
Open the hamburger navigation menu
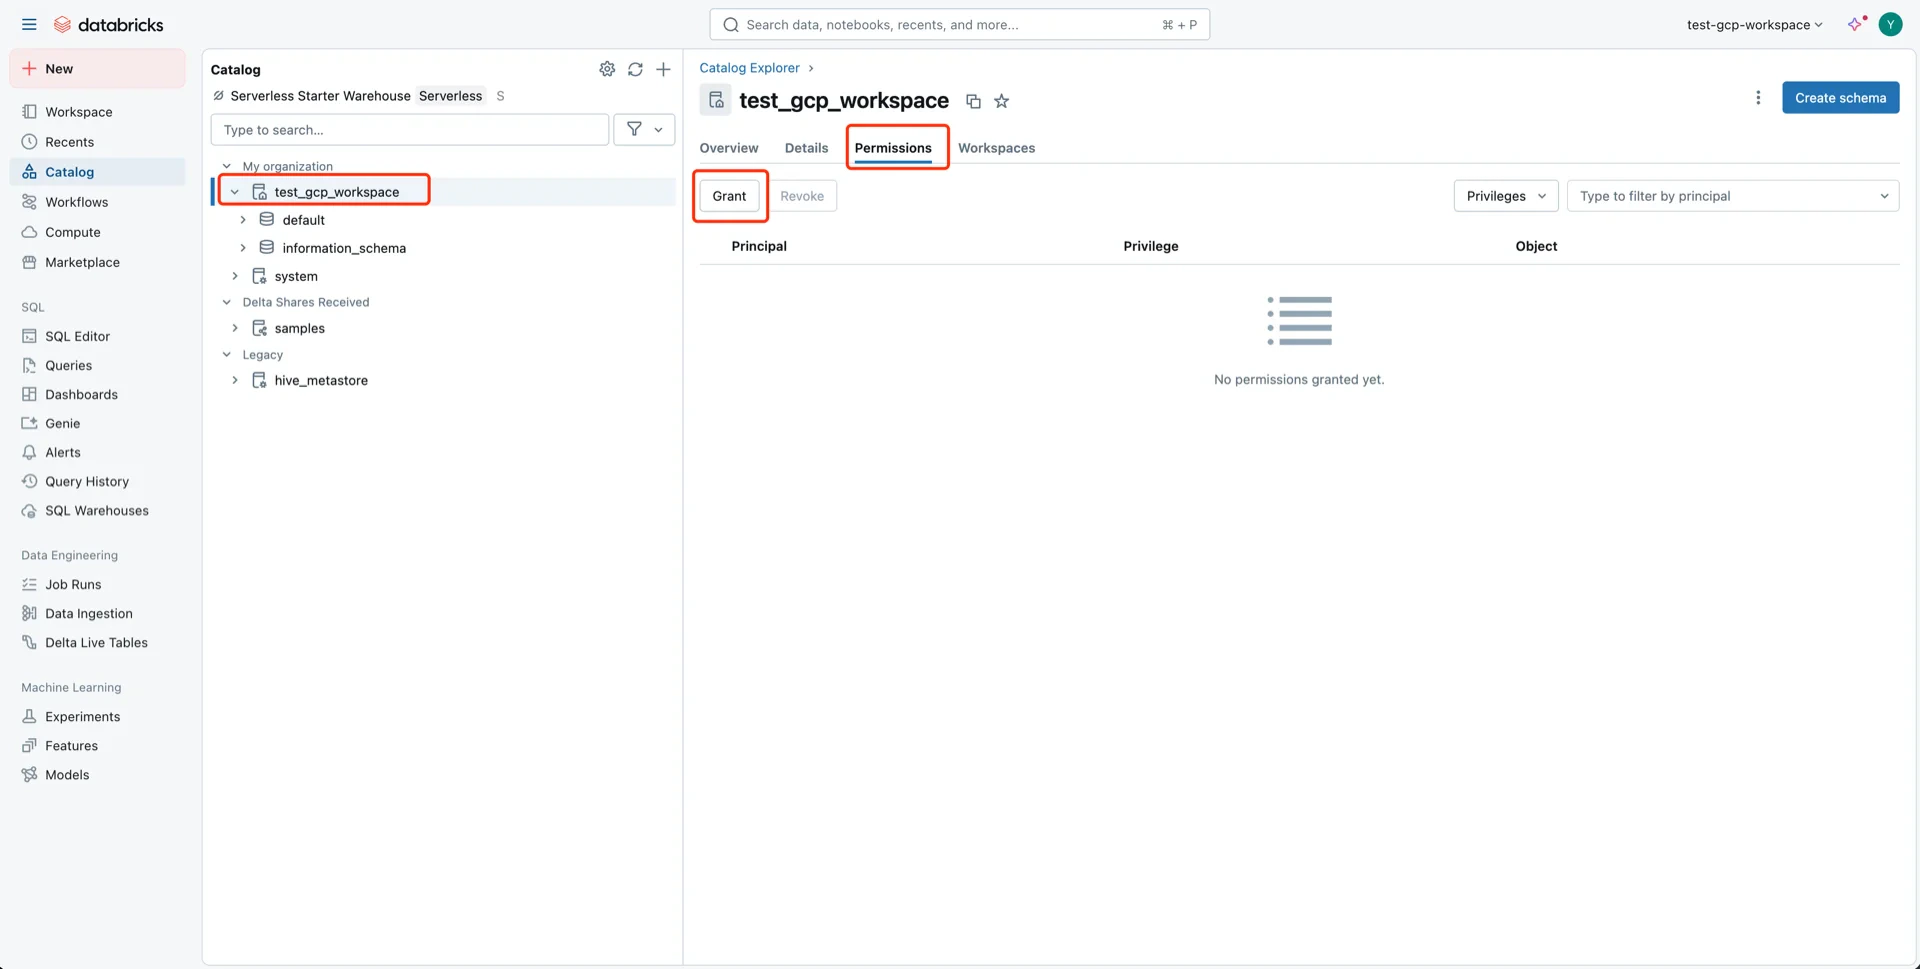click(x=29, y=24)
